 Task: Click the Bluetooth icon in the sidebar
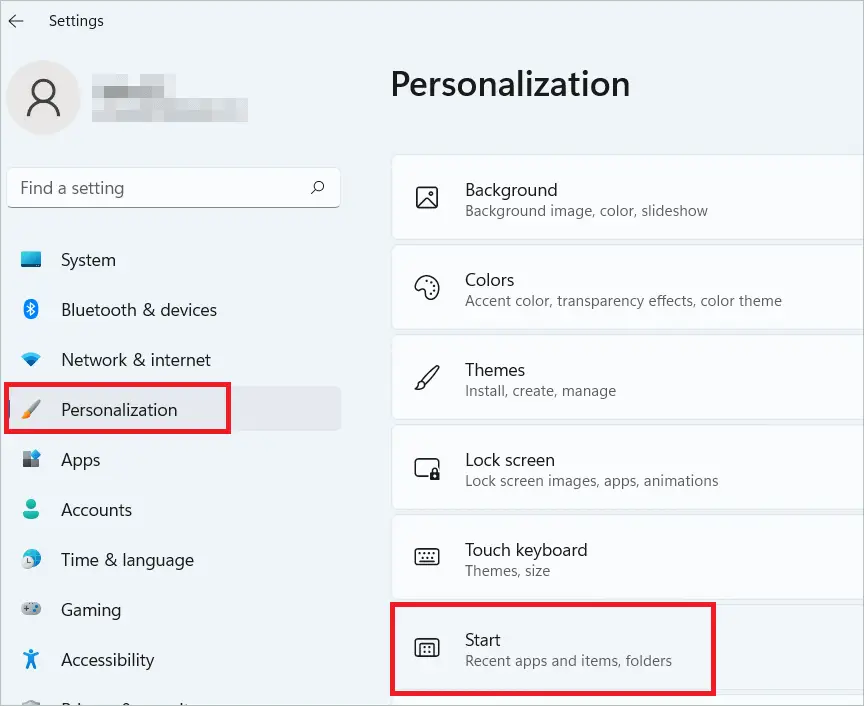(x=33, y=310)
